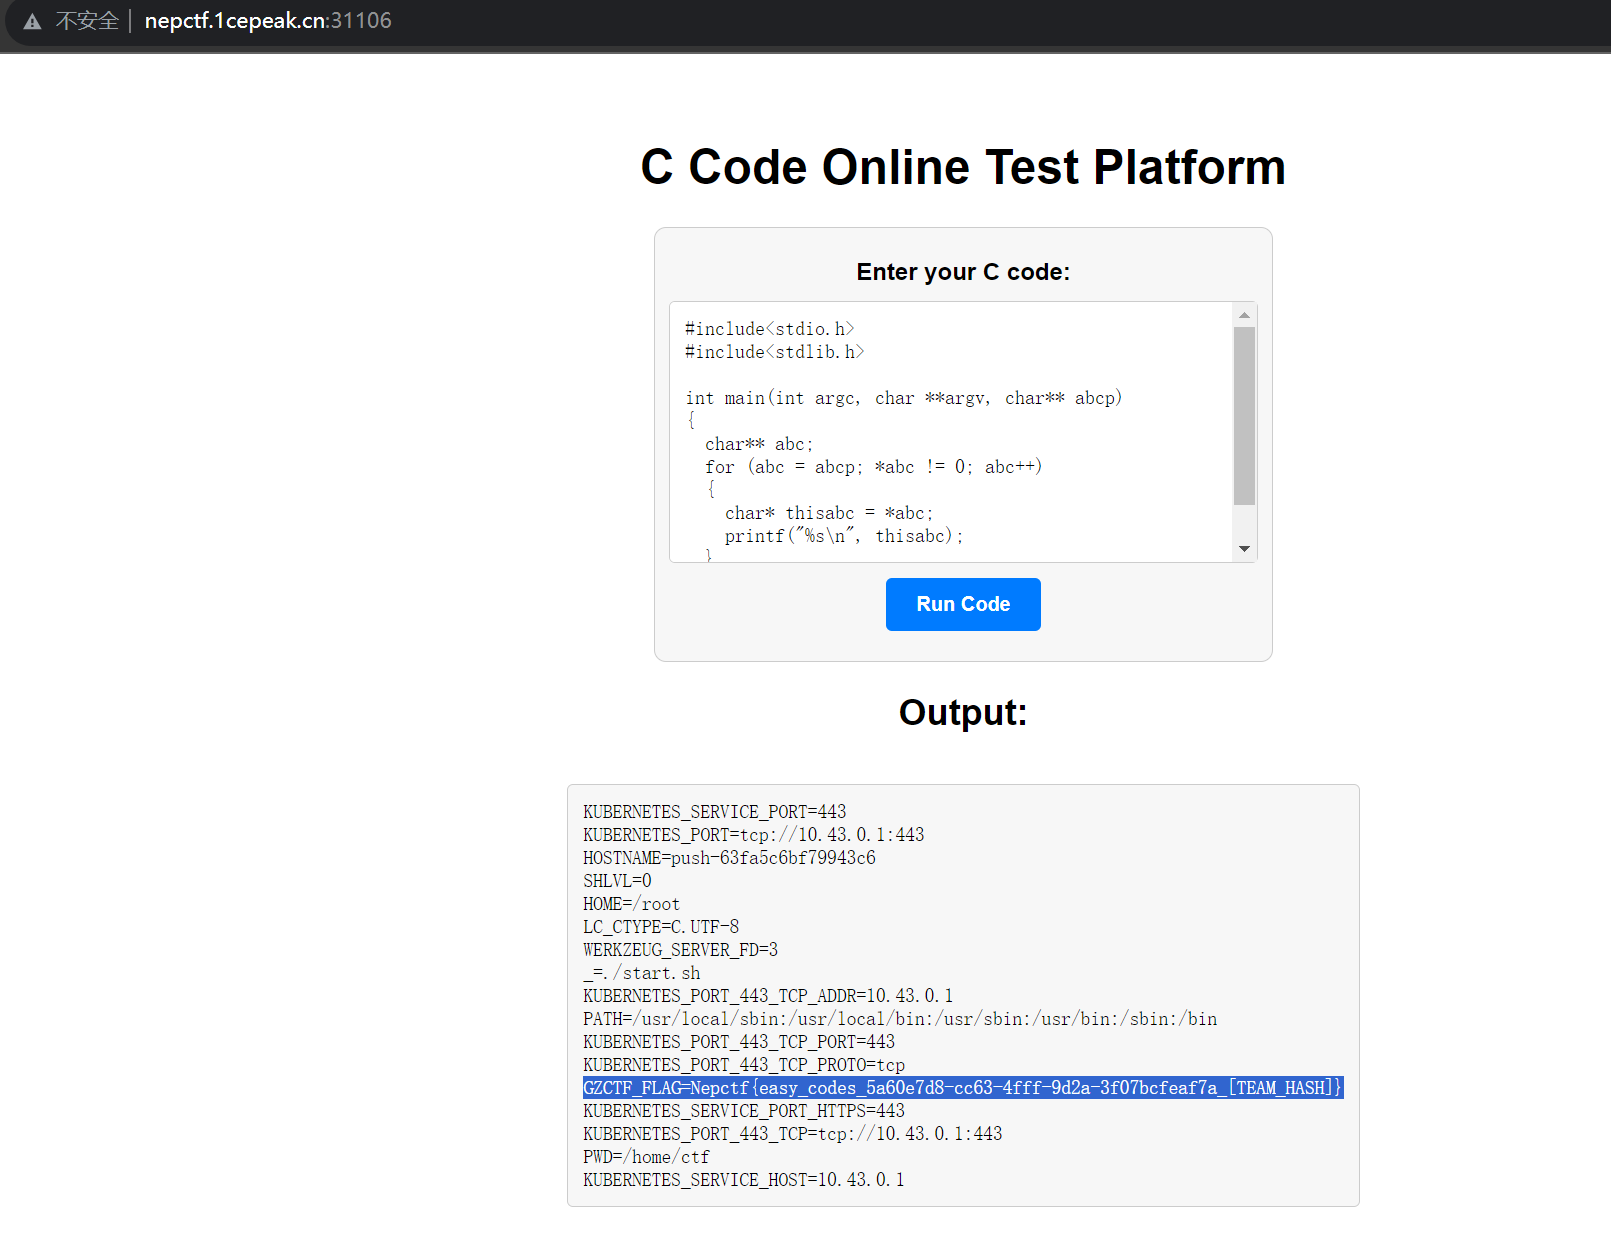The height and width of the screenshot is (1237, 1611).
Task: Click the code editor scrollbar thumb
Action: tap(1244, 416)
